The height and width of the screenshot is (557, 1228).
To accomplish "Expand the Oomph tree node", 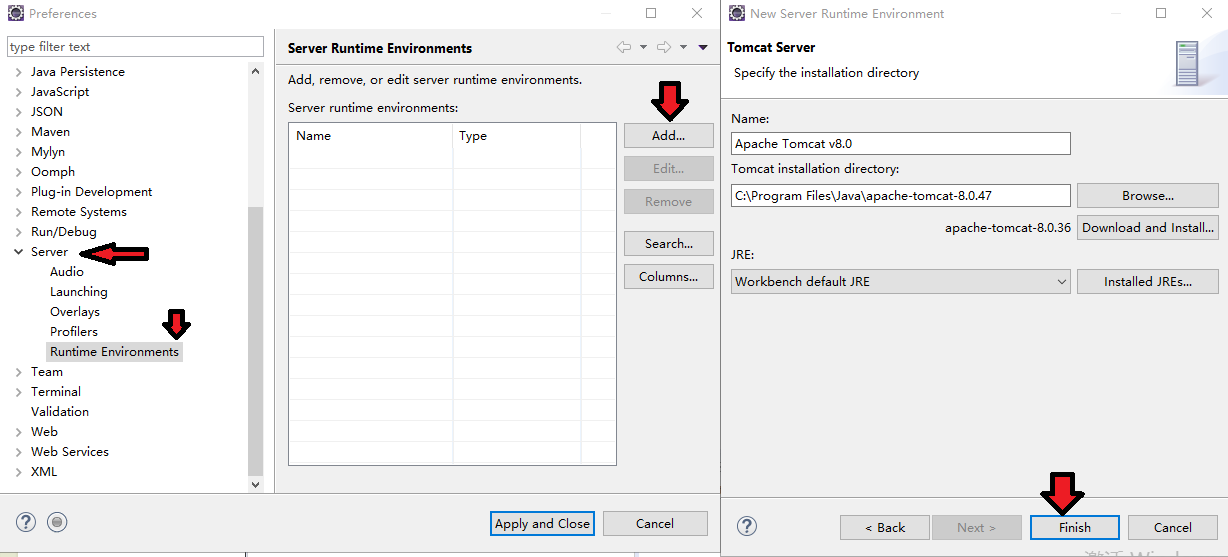I will tap(18, 172).
